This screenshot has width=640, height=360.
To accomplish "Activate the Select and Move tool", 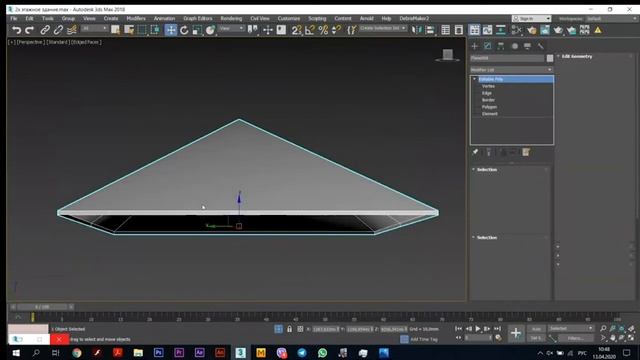I will (171, 30).
